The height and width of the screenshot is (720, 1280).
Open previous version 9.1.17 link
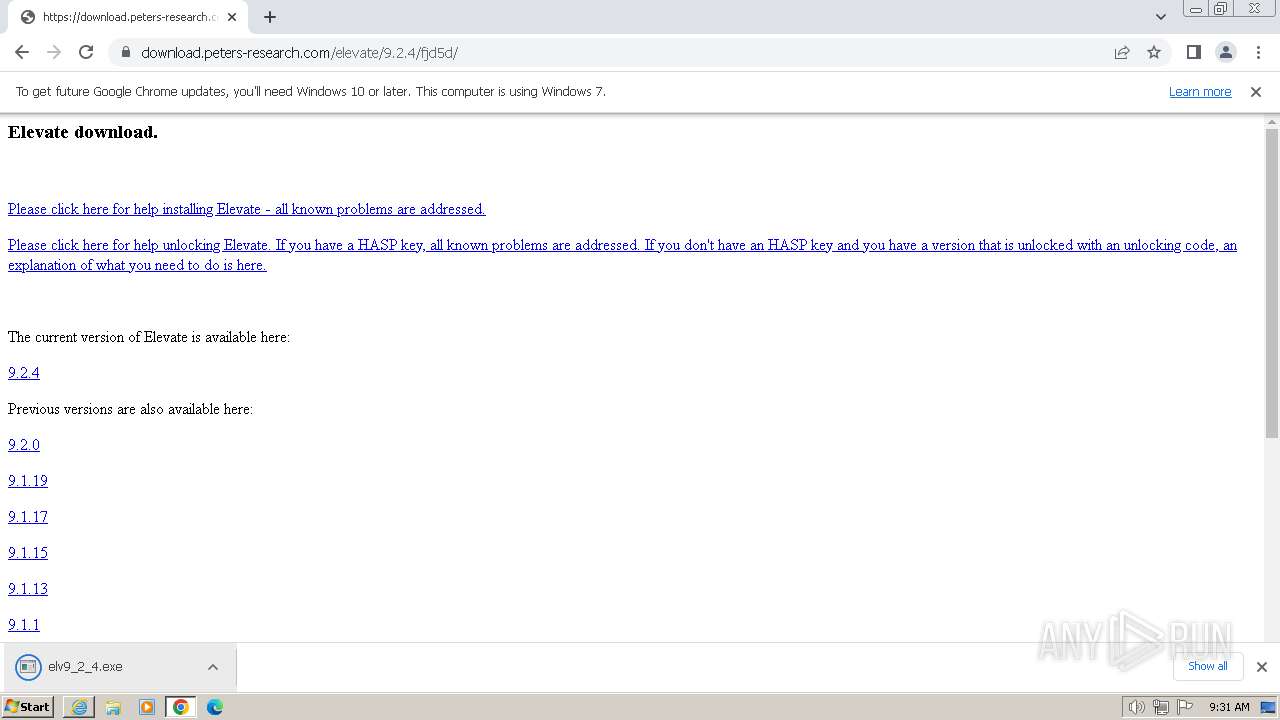(28, 517)
